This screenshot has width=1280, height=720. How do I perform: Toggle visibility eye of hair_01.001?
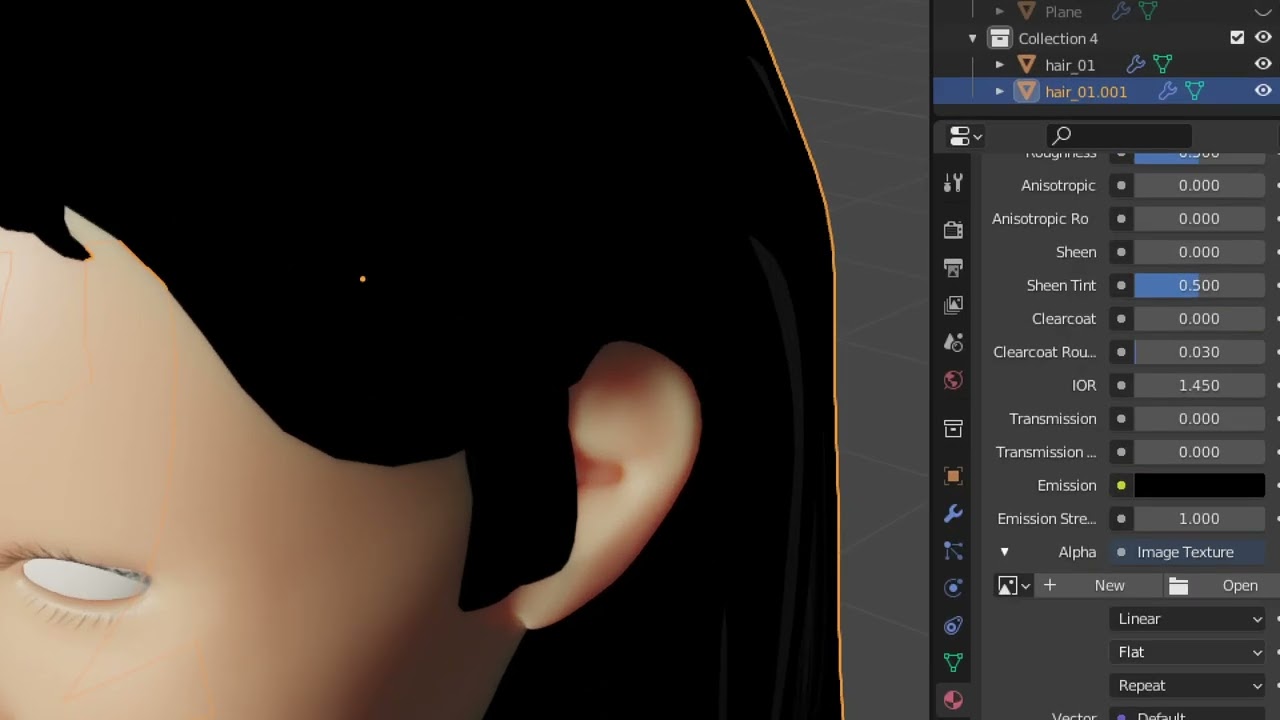tap(1263, 91)
